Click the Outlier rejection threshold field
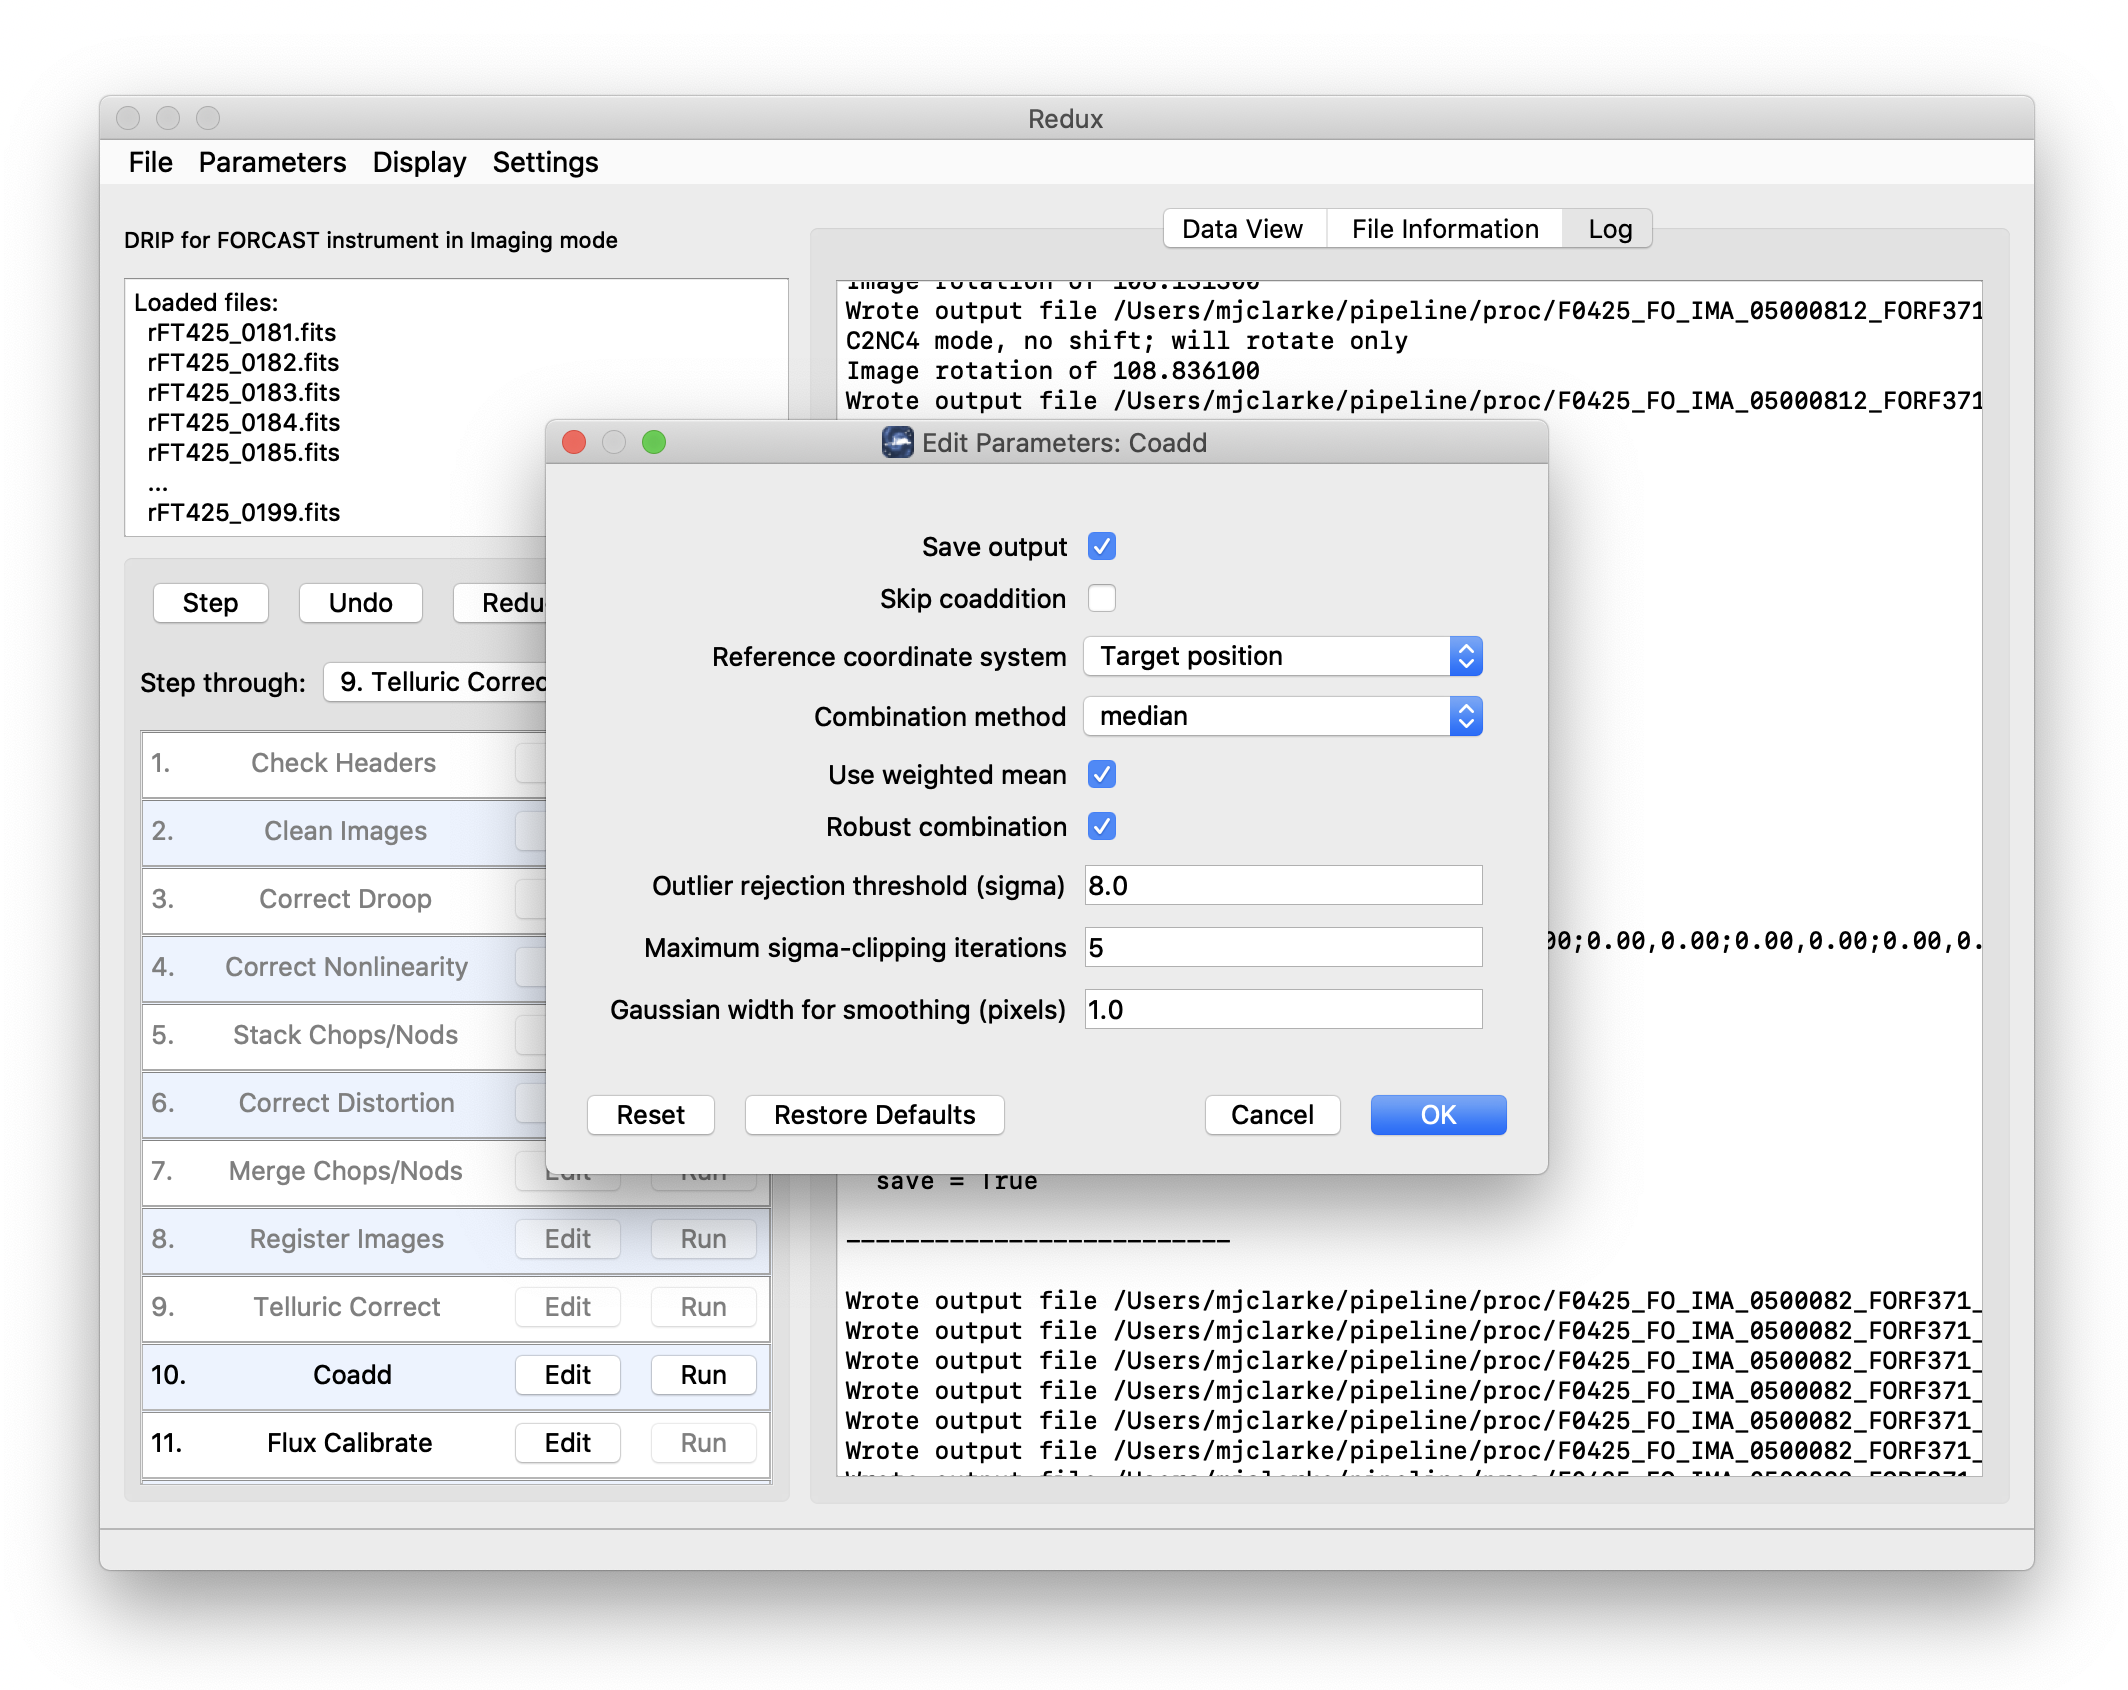The width and height of the screenshot is (2128, 1690). [x=1282, y=885]
